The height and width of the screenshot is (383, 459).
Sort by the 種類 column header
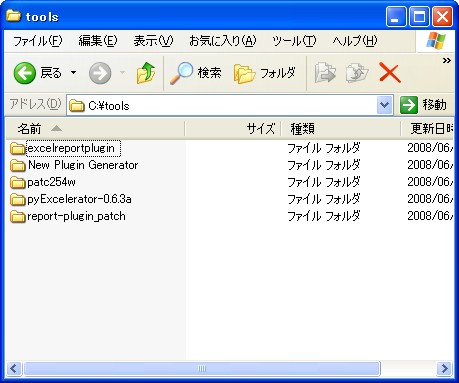[341, 129]
